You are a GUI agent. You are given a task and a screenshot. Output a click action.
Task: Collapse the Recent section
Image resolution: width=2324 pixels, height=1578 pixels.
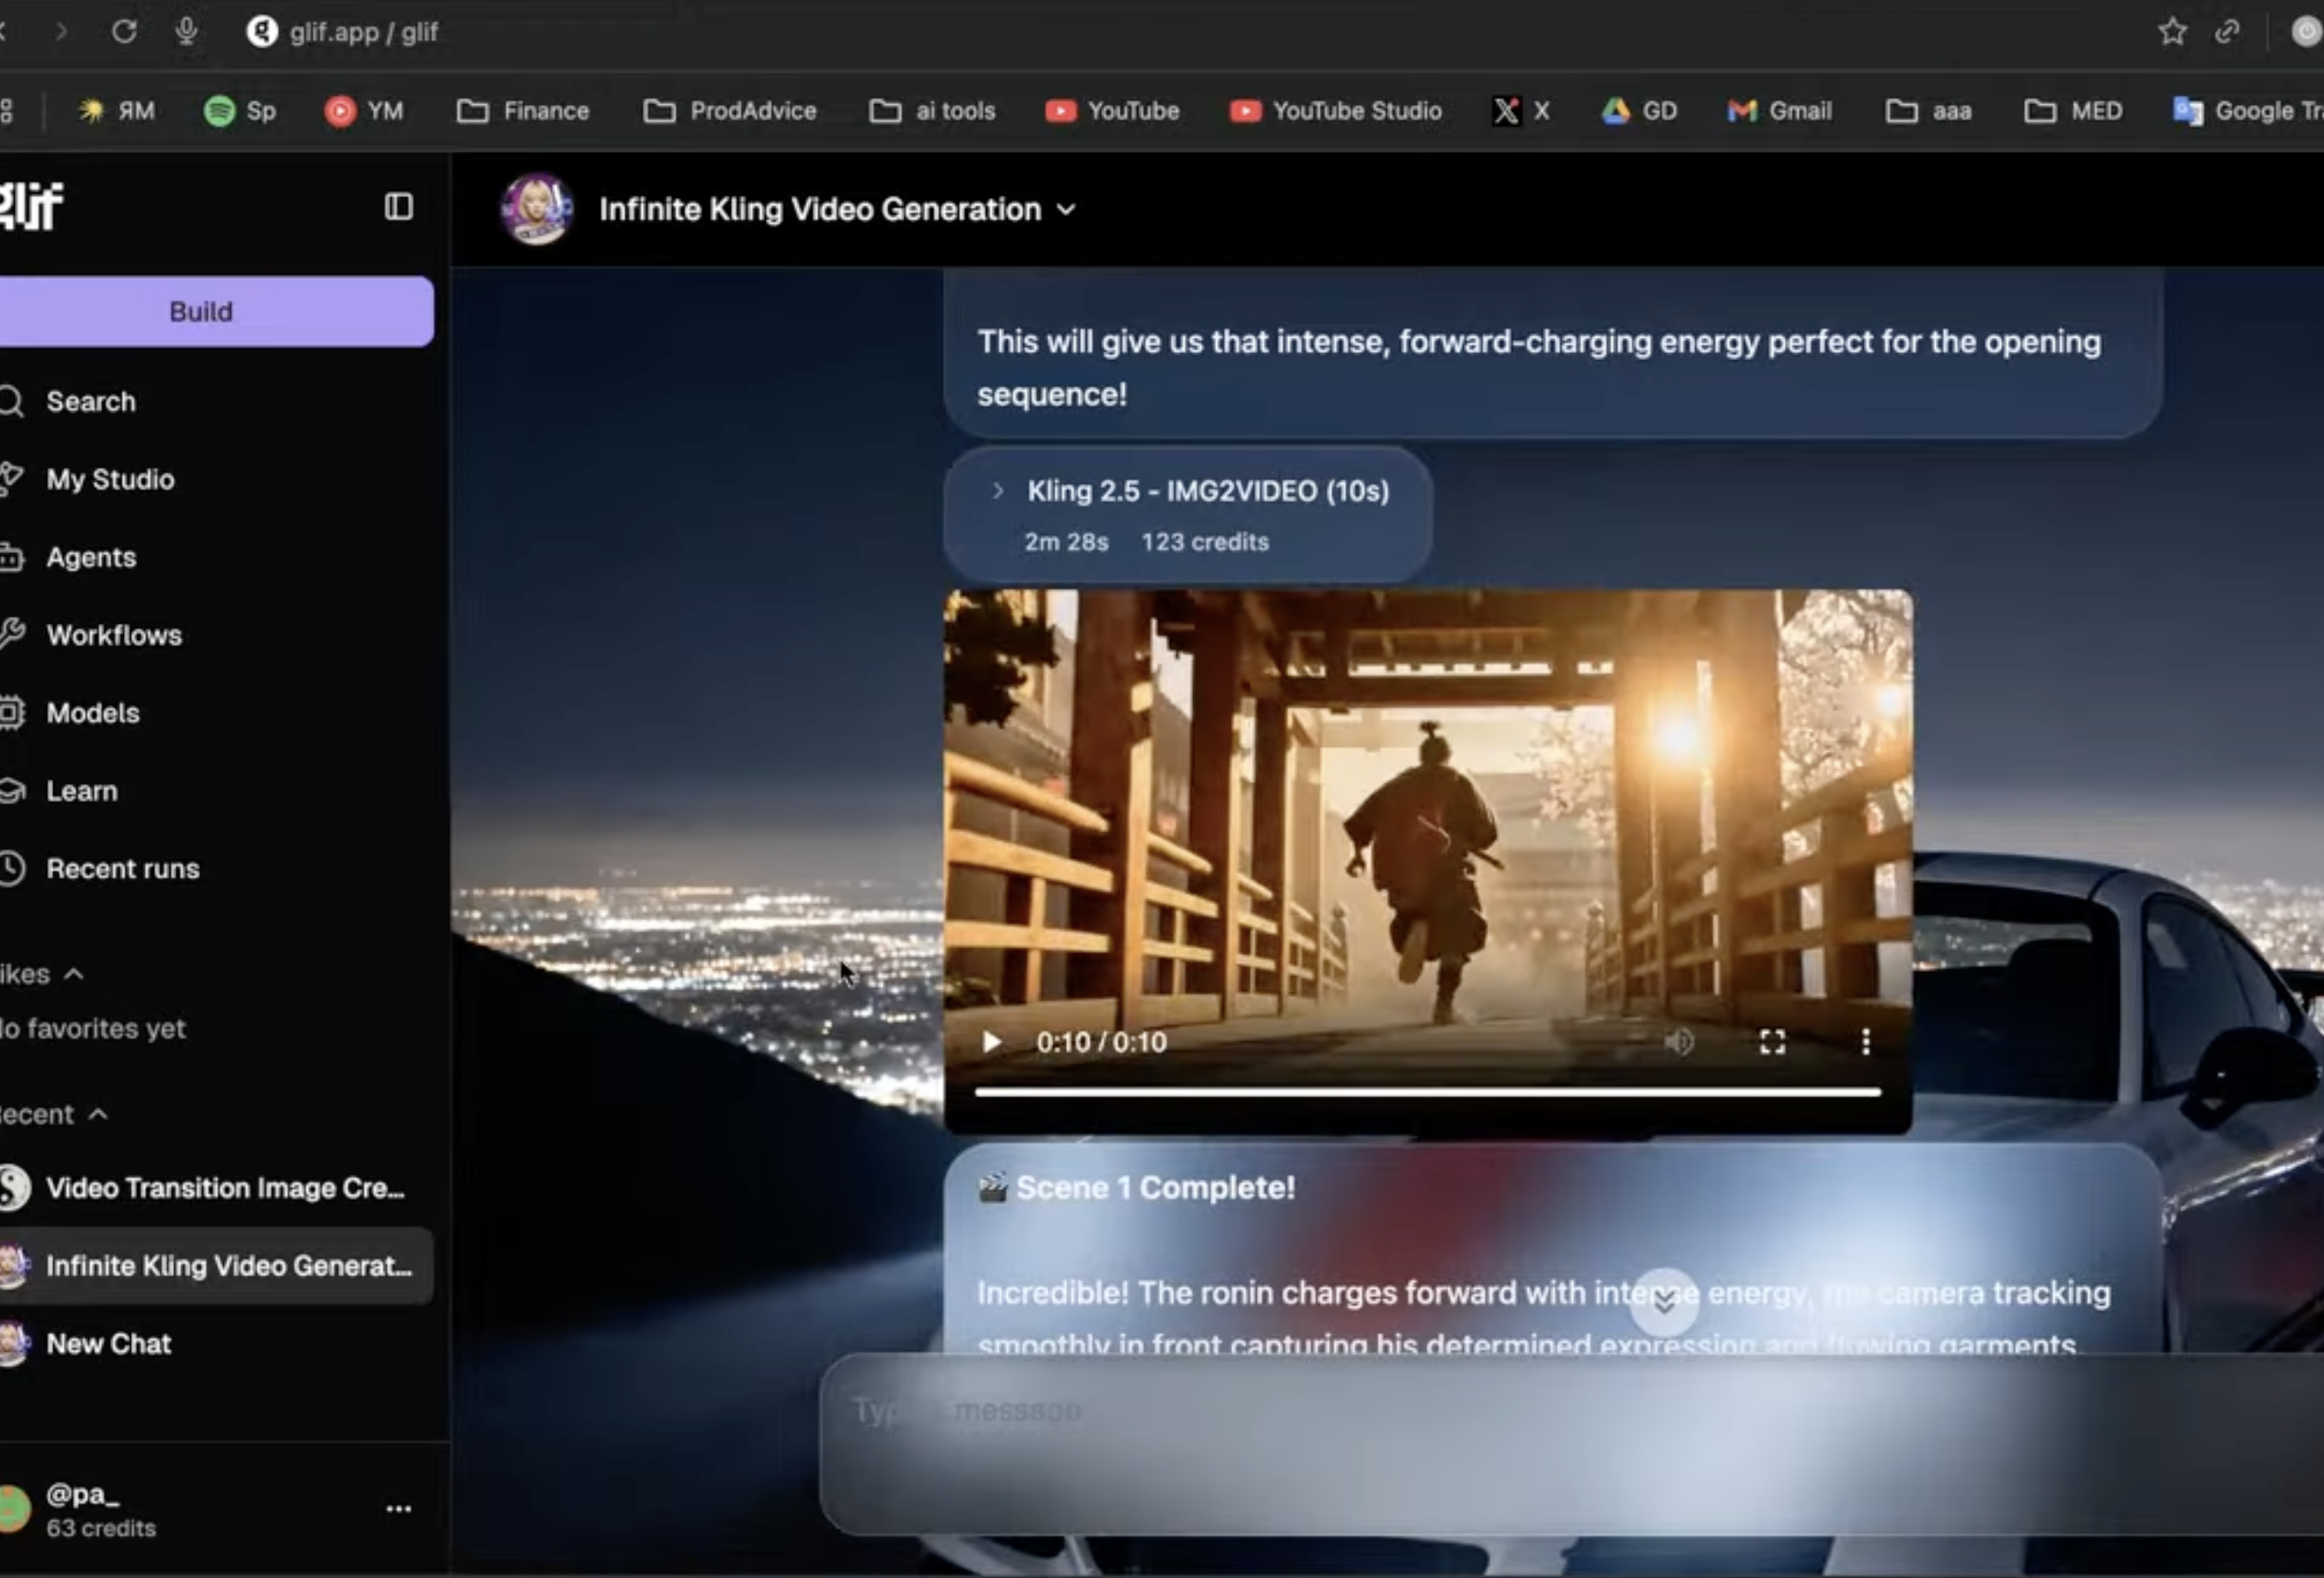click(98, 1114)
